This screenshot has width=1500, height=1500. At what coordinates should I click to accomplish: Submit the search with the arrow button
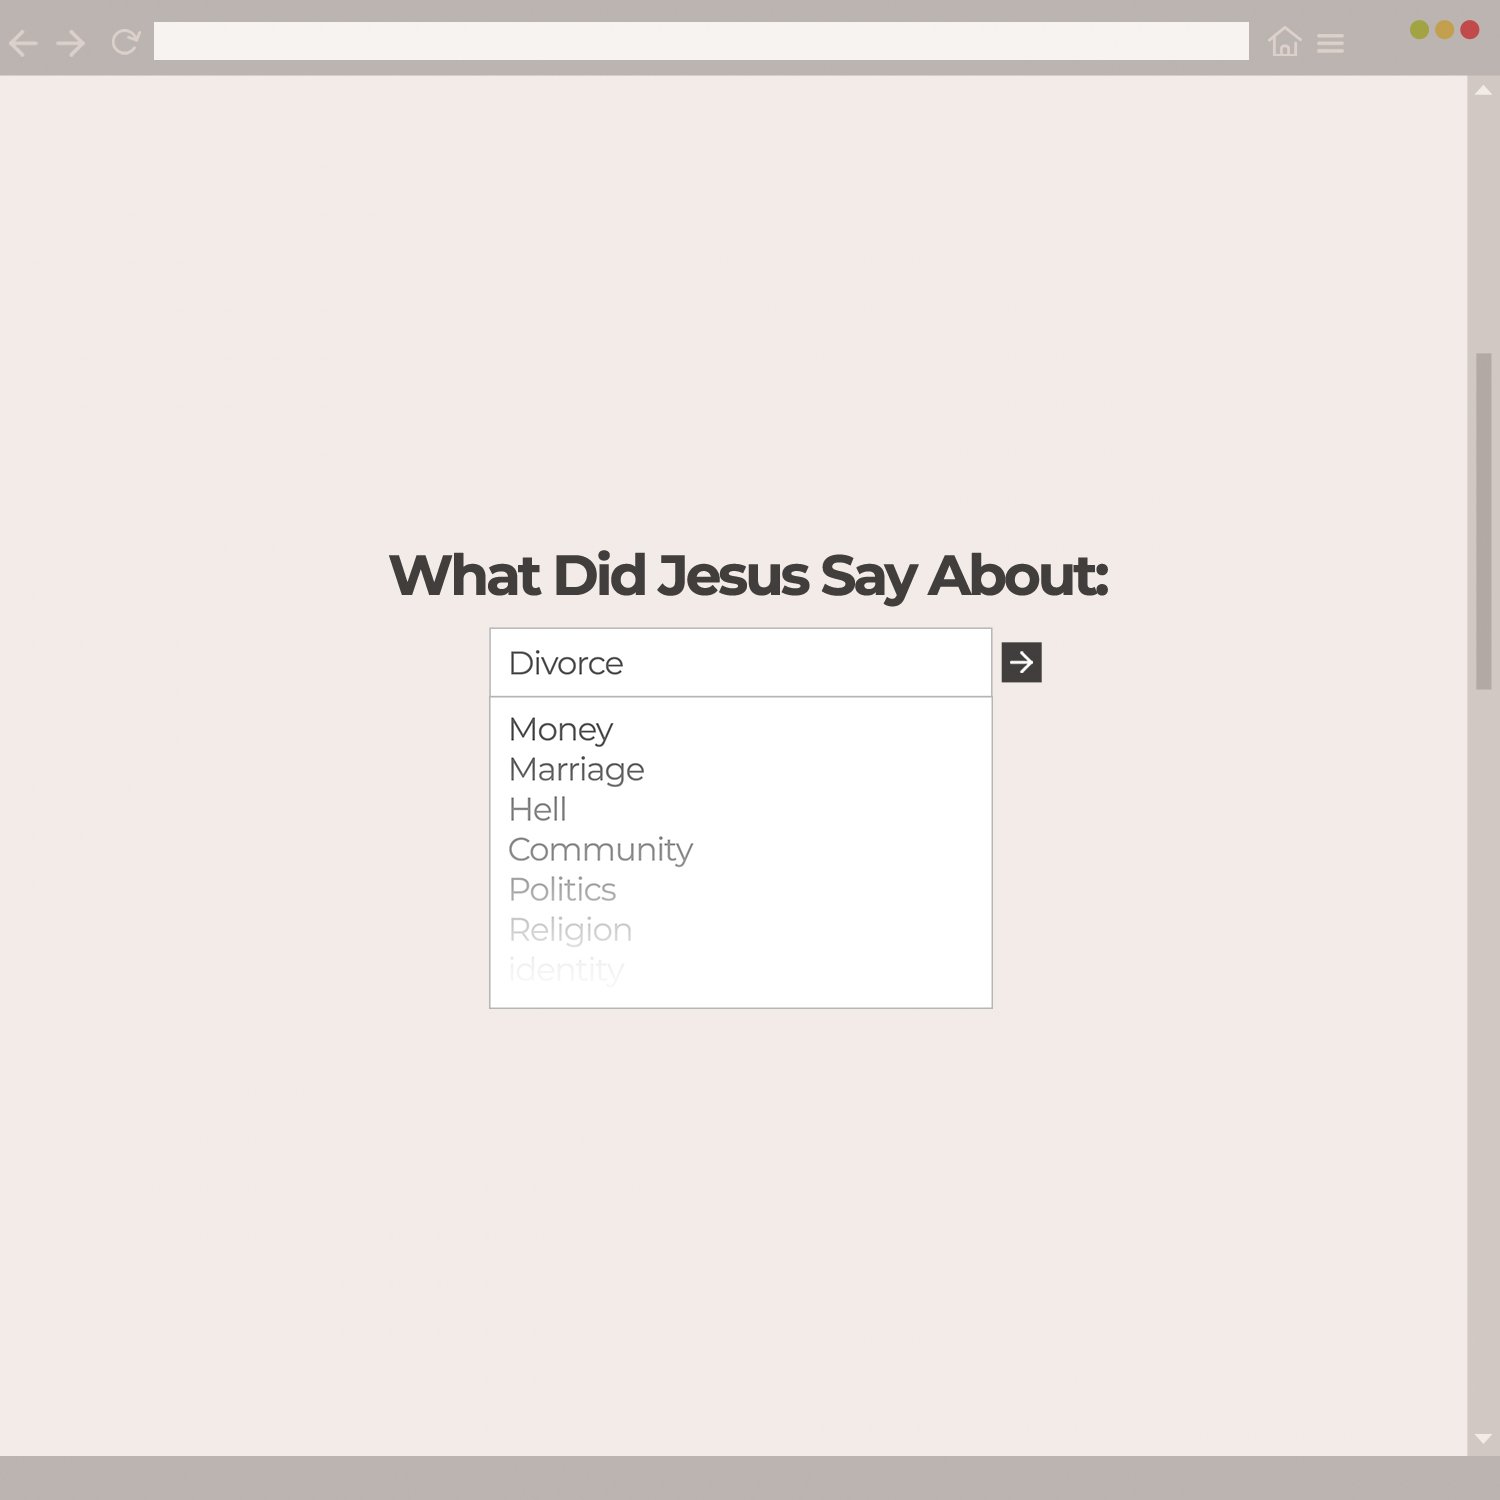point(1021,662)
